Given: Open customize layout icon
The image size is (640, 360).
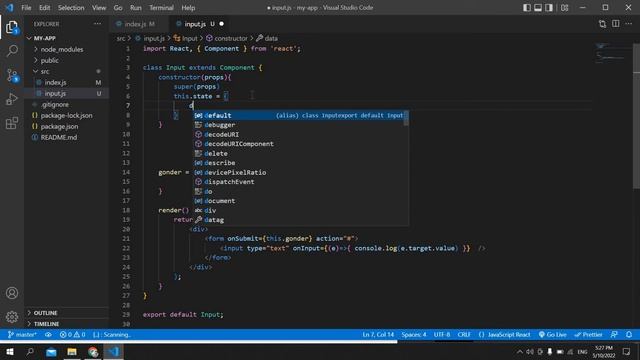Looking at the screenshot, I should click(x=564, y=7).
